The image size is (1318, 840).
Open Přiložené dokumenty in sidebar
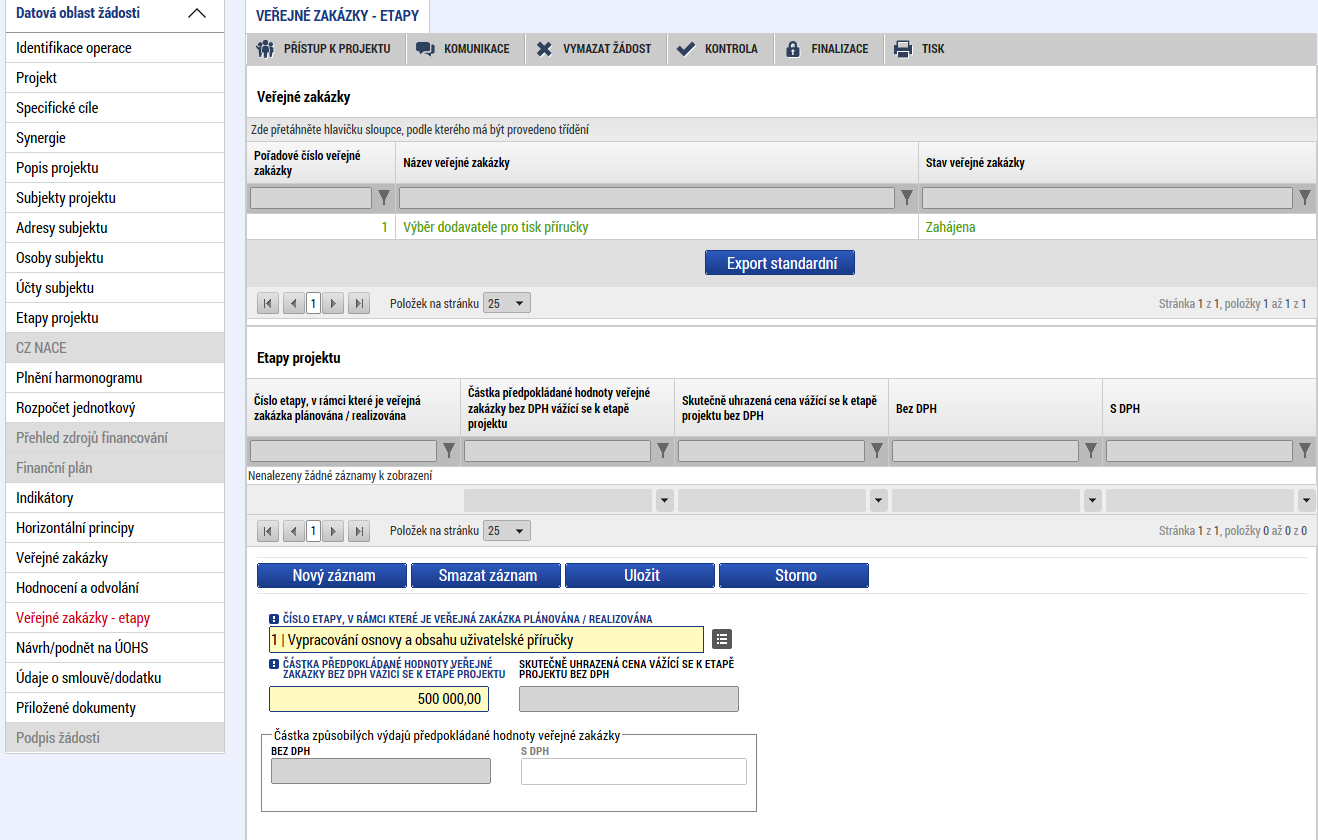coord(115,708)
